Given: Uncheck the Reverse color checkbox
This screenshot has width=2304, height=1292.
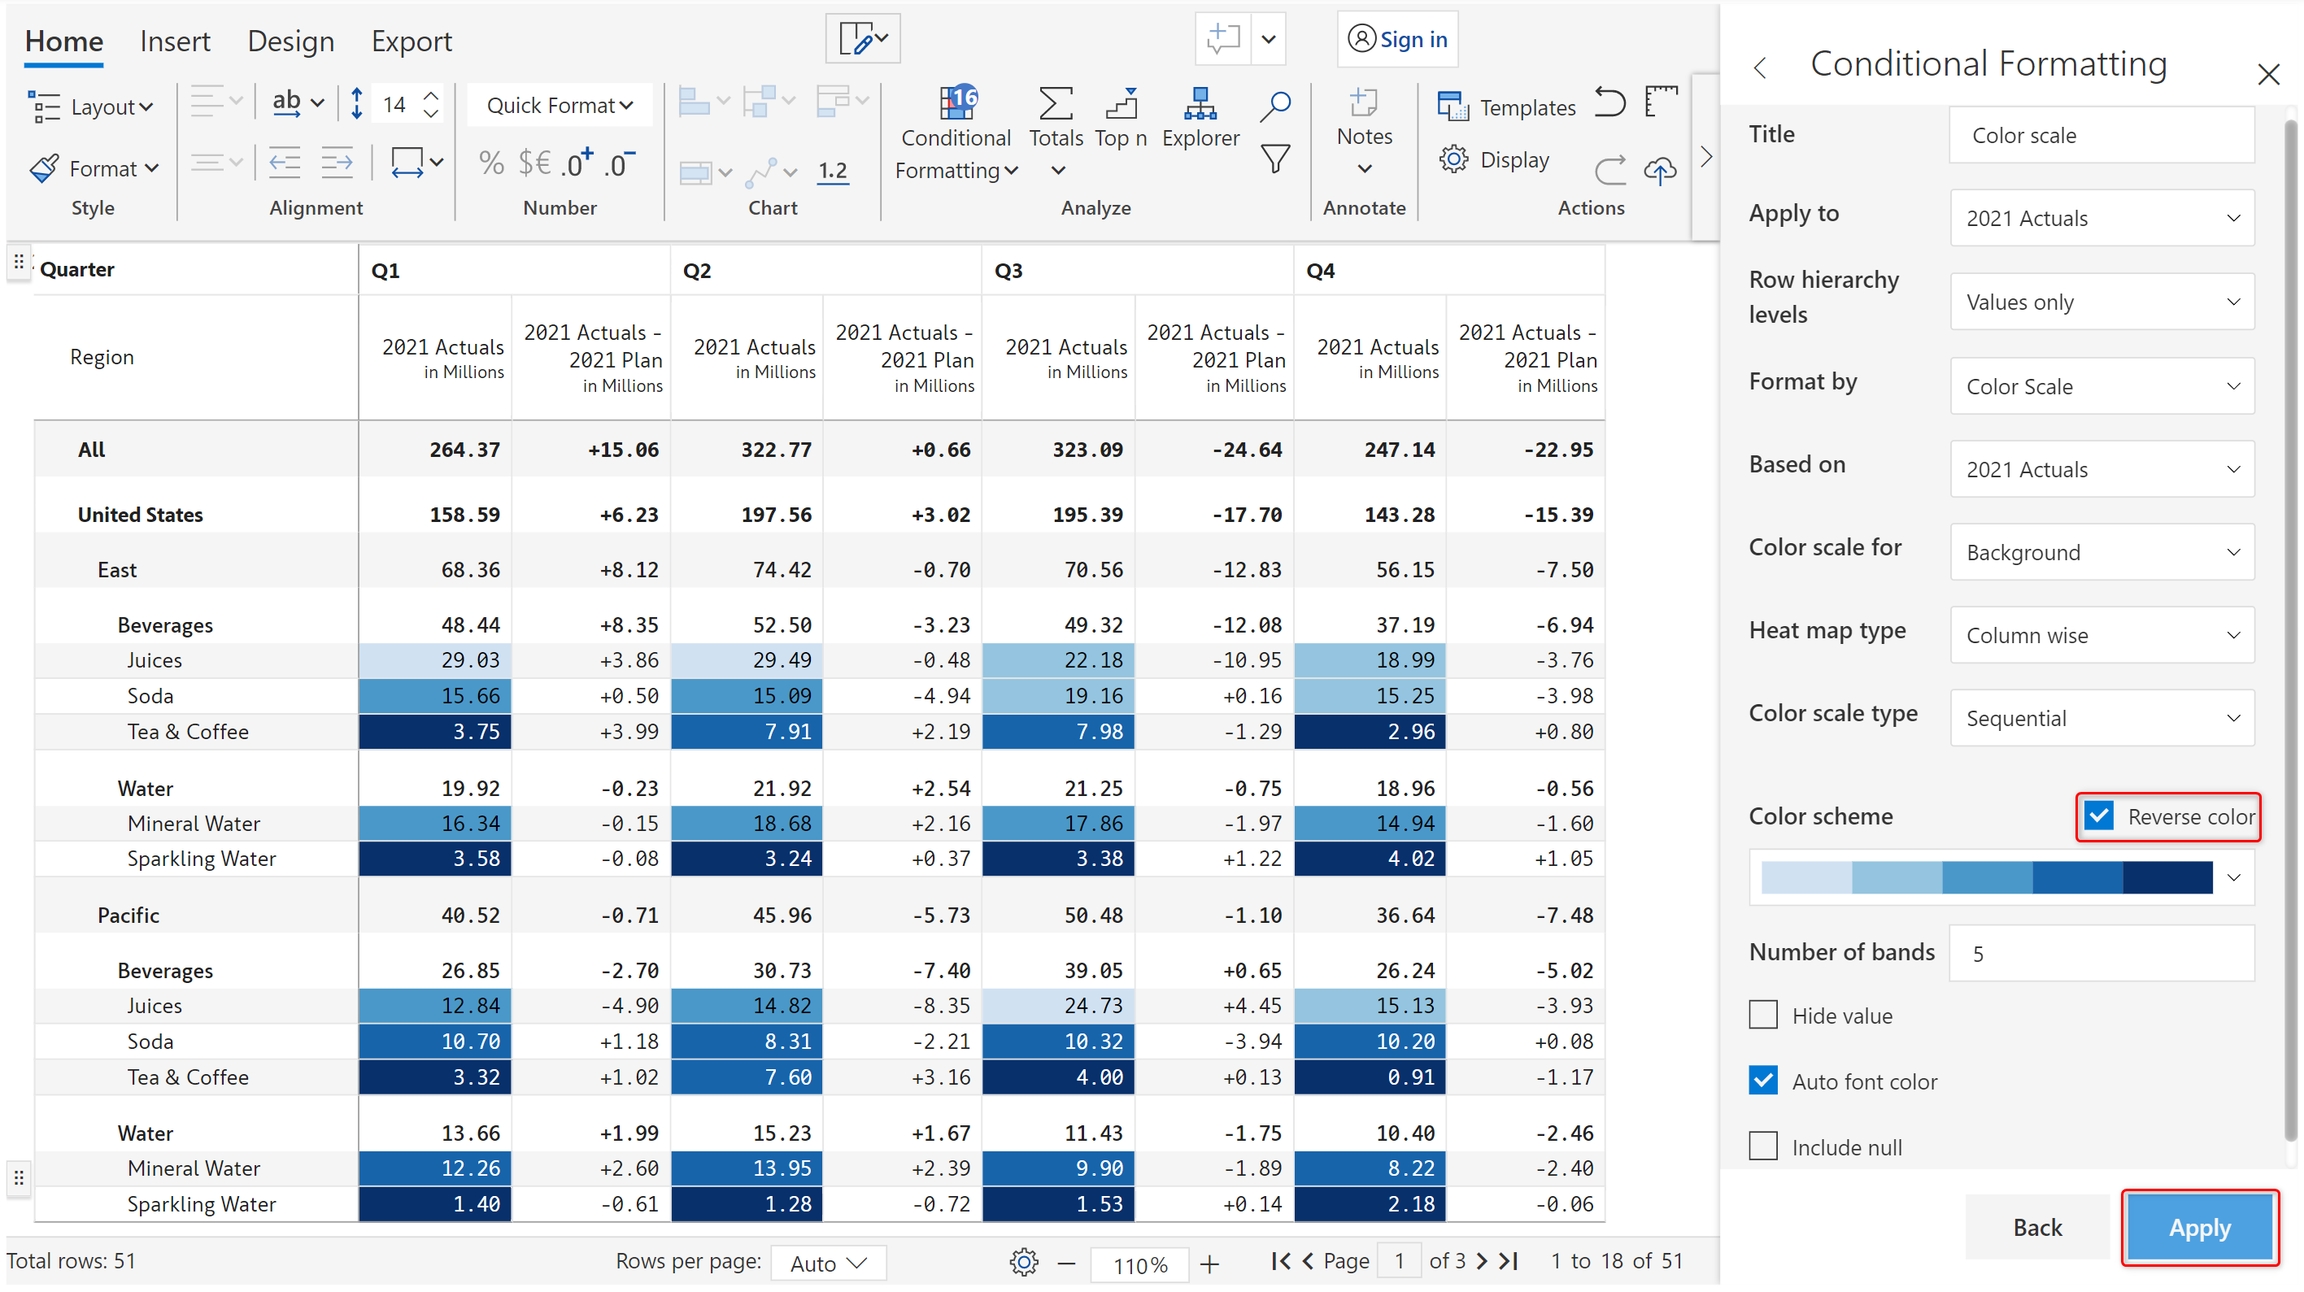Looking at the screenshot, I should click(x=2099, y=816).
